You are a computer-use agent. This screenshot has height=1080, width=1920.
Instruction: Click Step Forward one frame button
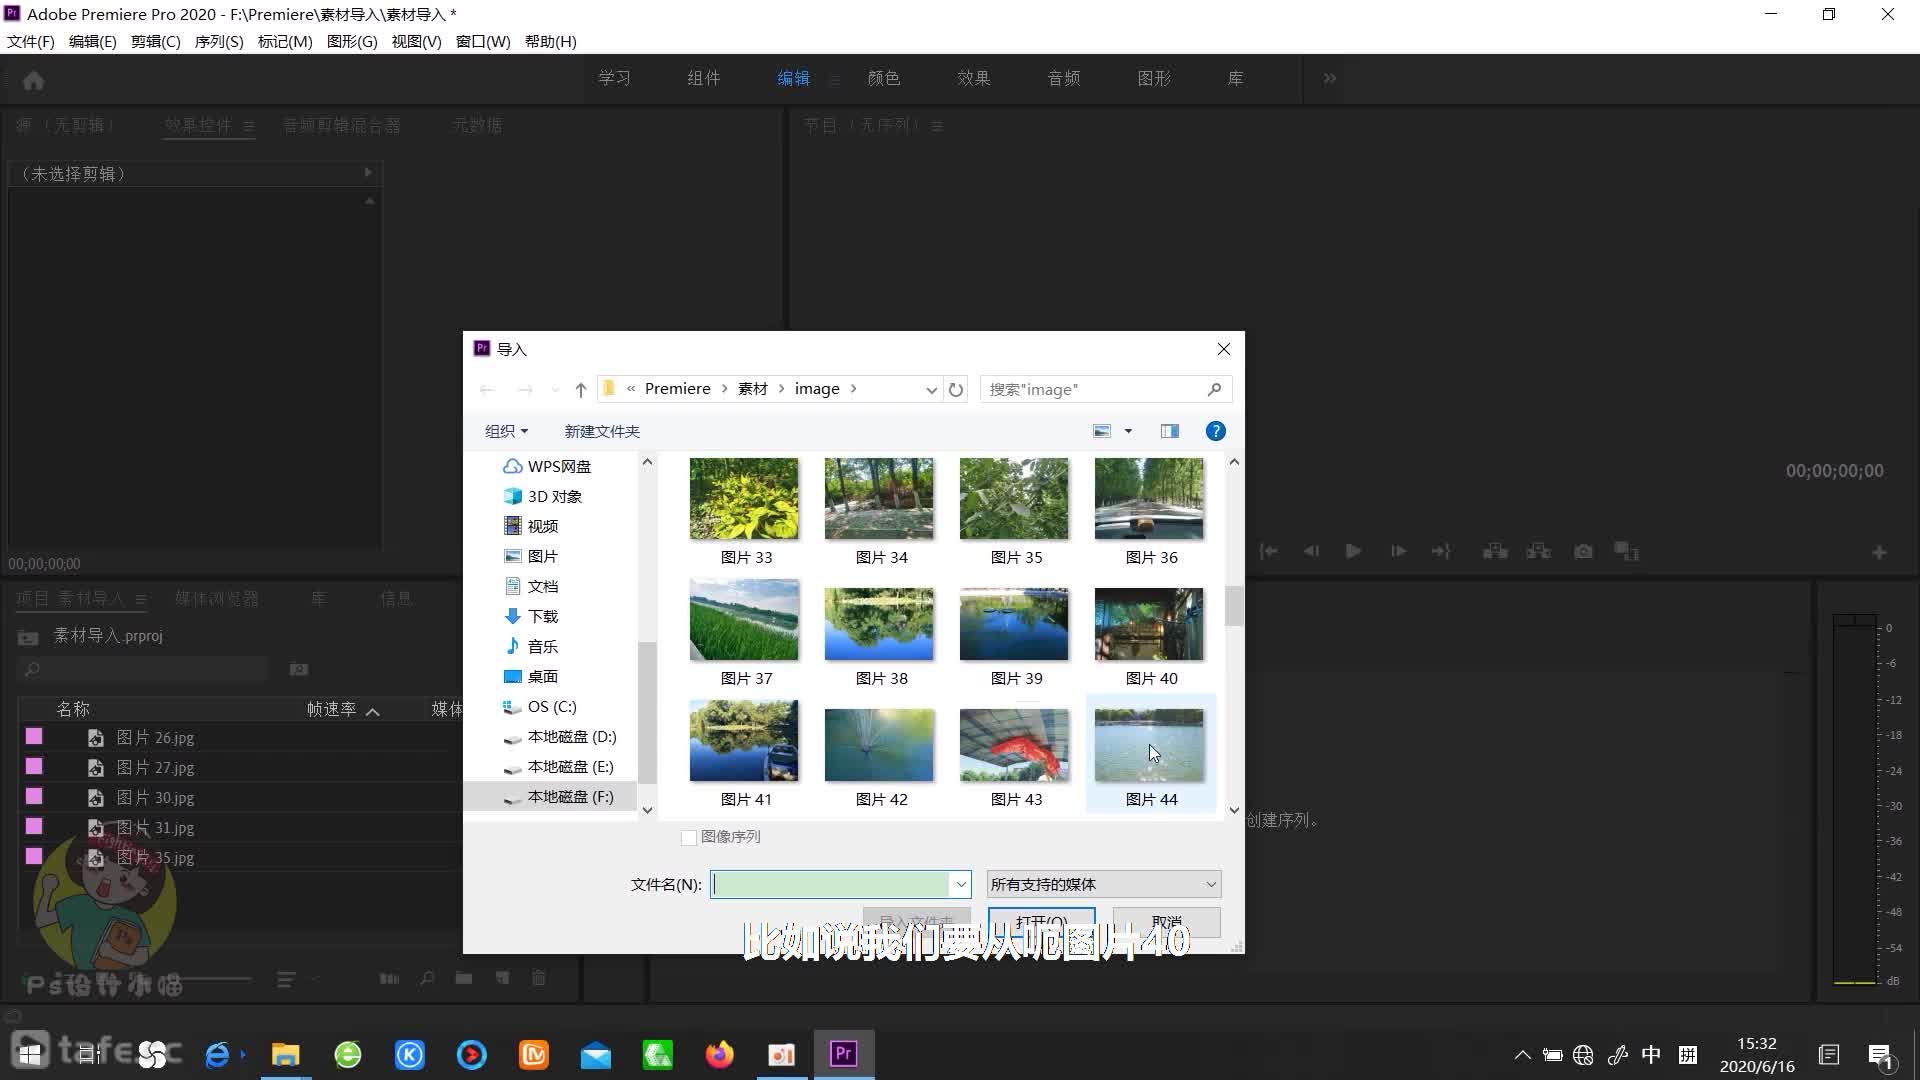click(x=1398, y=551)
